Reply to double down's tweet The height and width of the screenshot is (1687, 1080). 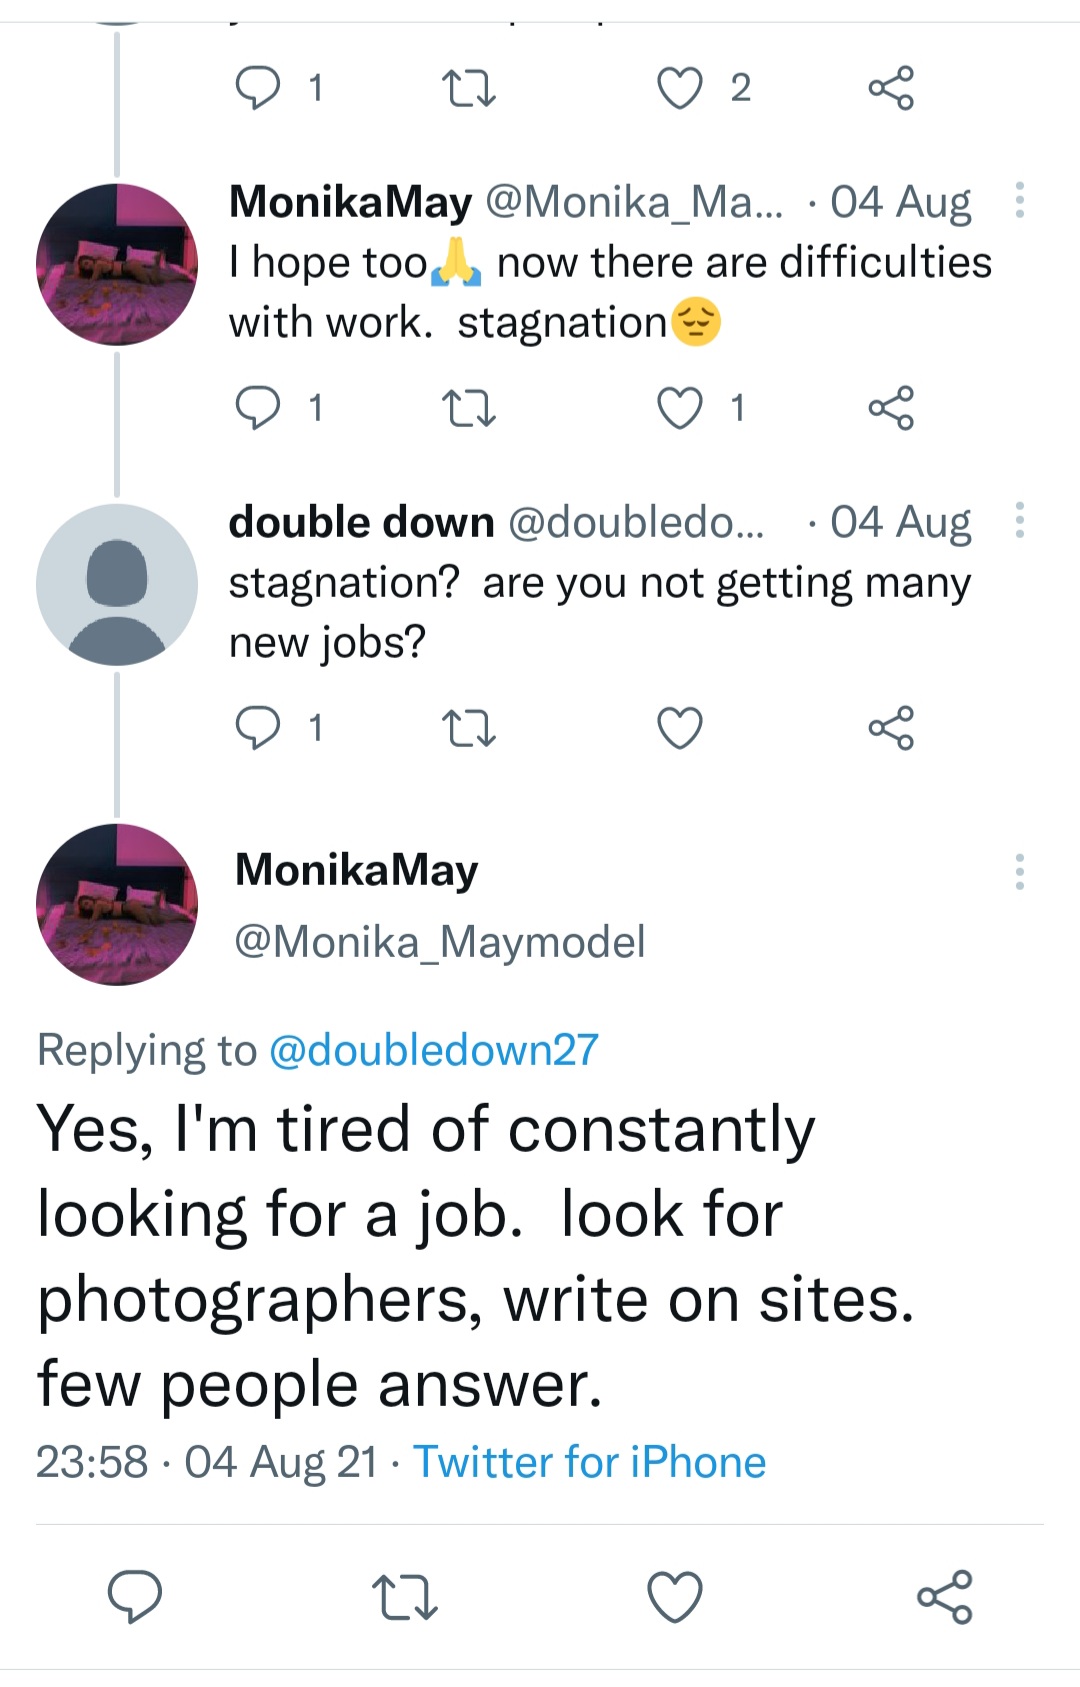tap(258, 728)
